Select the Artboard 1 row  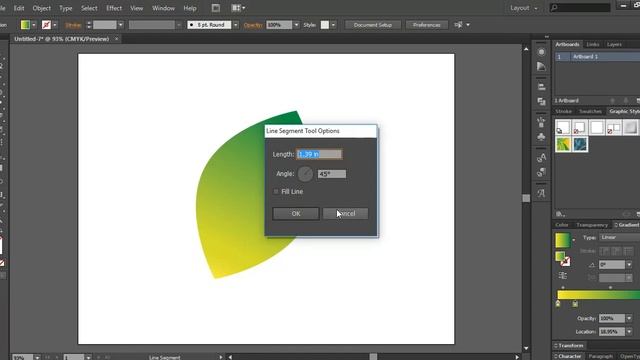click(x=597, y=56)
